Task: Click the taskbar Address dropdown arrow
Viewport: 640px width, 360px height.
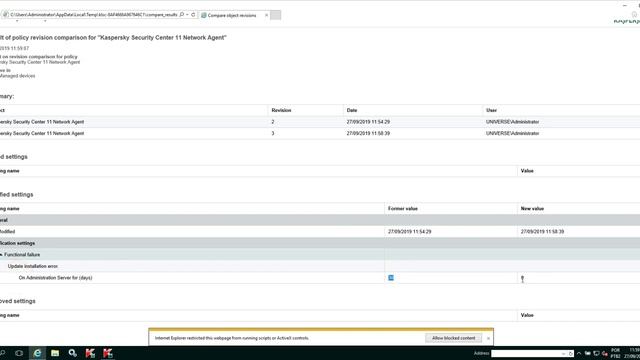Action: click(563, 353)
